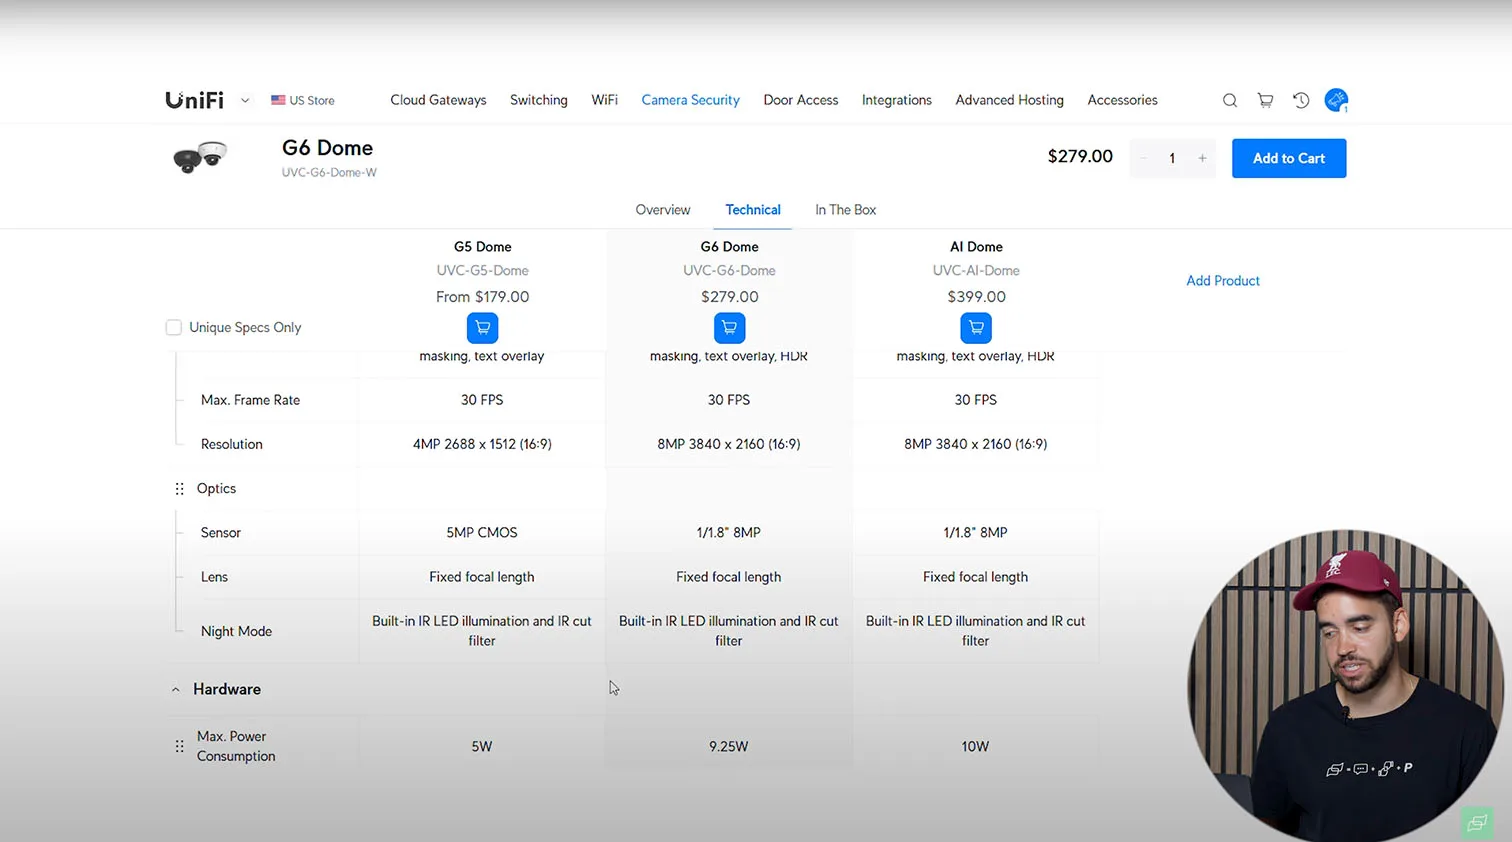The height and width of the screenshot is (842, 1512).
Task: Open the Advanced Hosting menu
Action: [1009, 100]
